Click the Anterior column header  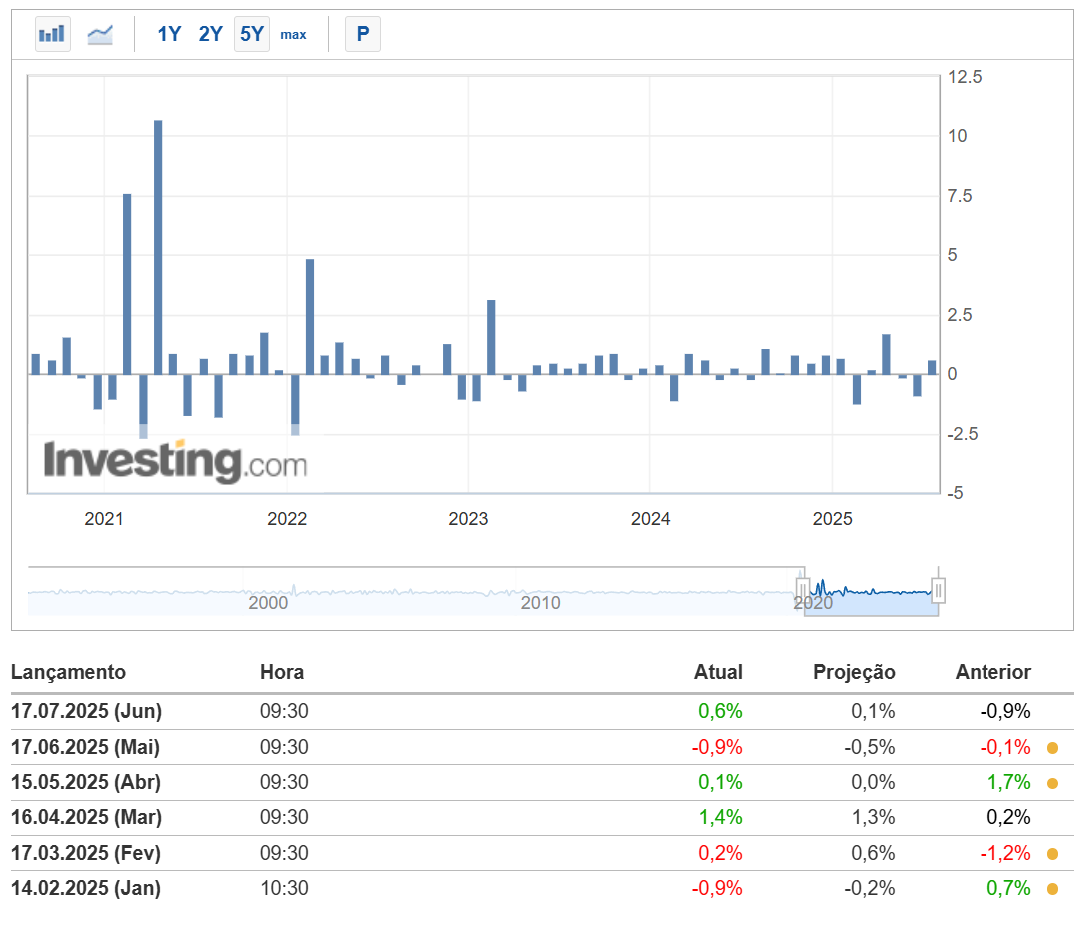point(993,672)
